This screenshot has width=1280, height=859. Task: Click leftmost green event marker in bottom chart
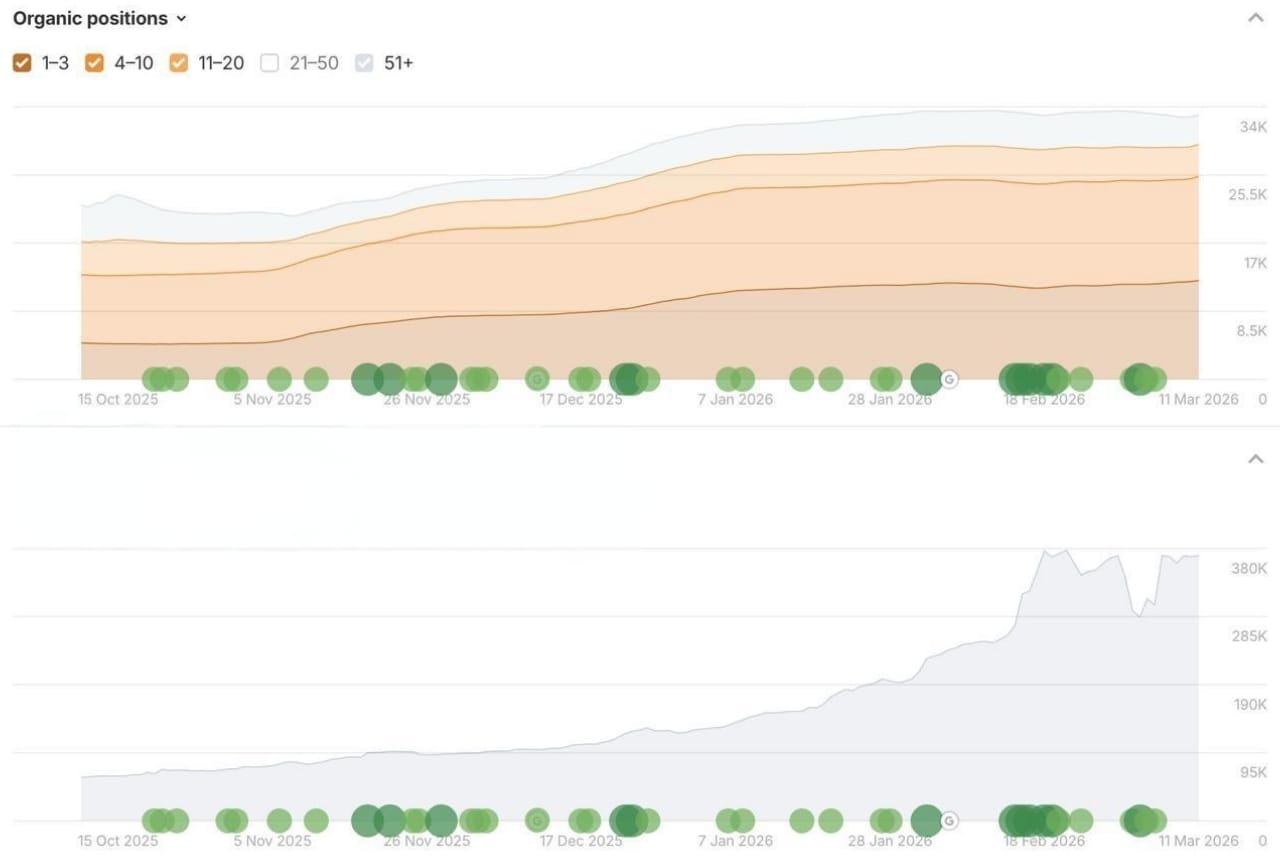154,821
